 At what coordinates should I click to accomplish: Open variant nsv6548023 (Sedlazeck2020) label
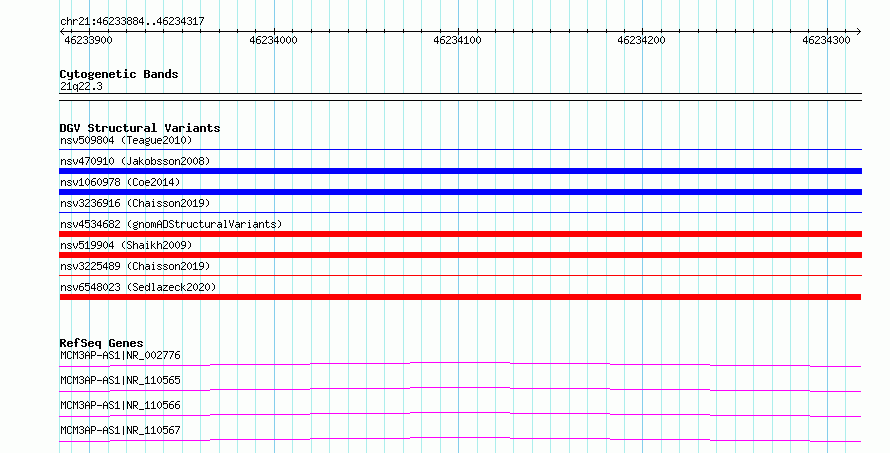pos(138,287)
